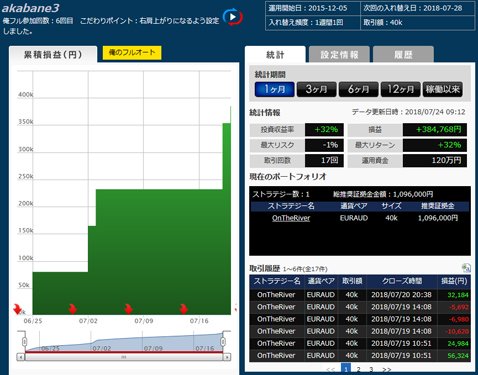The width and height of the screenshot is (478, 375).
Task: Switch to the 履歴 tab
Action: 403,54
